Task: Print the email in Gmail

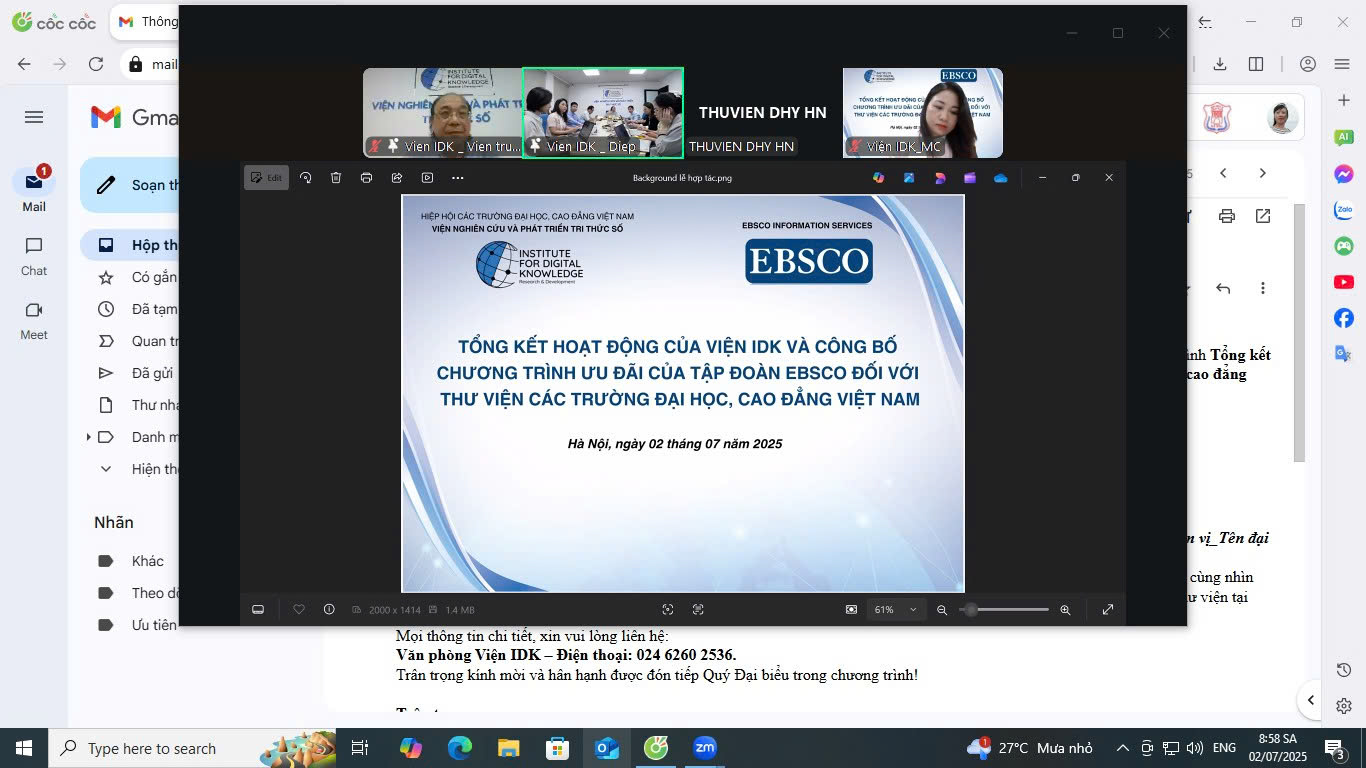Action: (x=1227, y=216)
